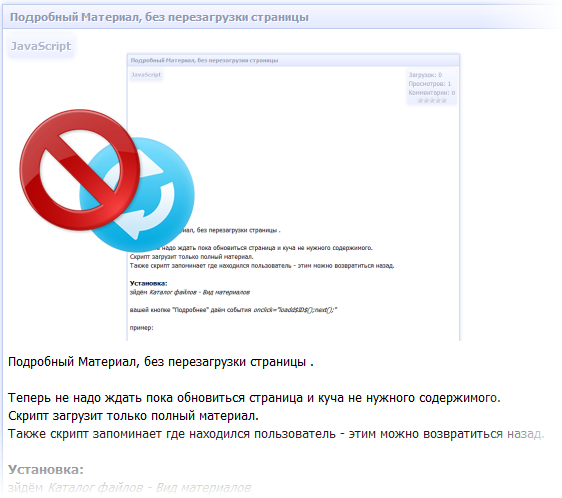
Task: Click "пример:" in the preview image
Action: (142, 327)
